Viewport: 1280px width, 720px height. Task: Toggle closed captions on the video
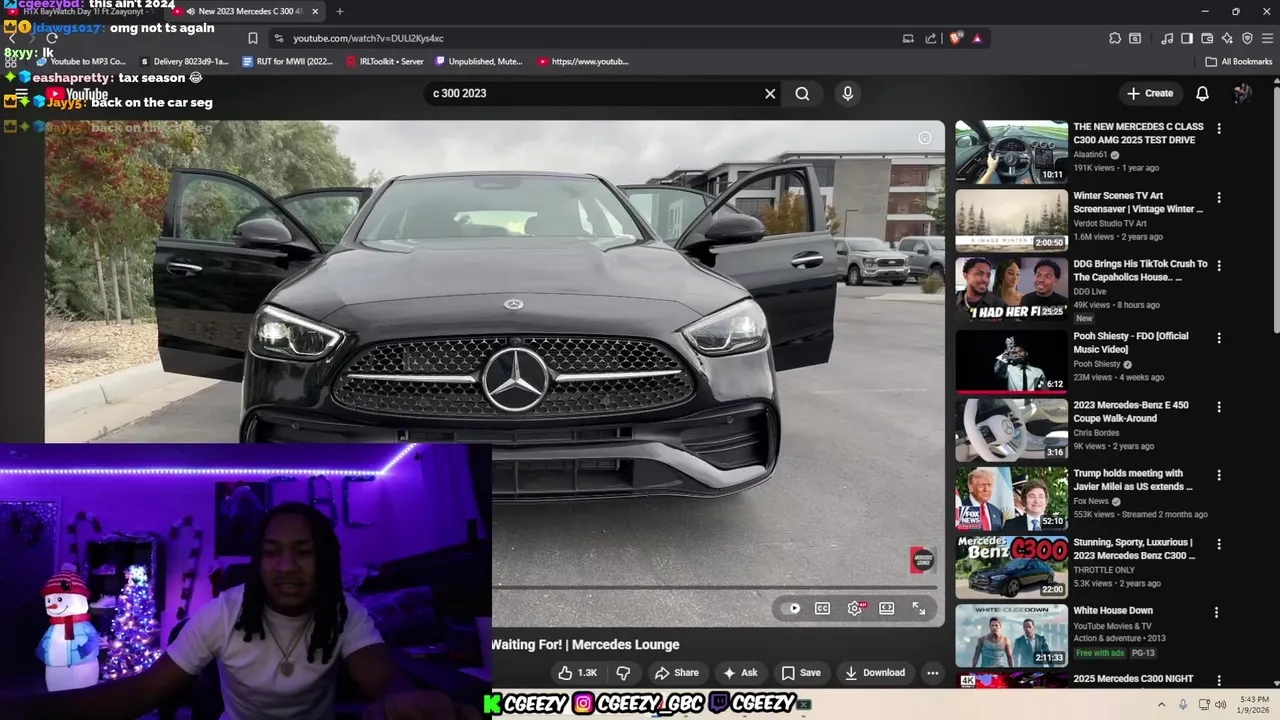click(x=822, y=608)
